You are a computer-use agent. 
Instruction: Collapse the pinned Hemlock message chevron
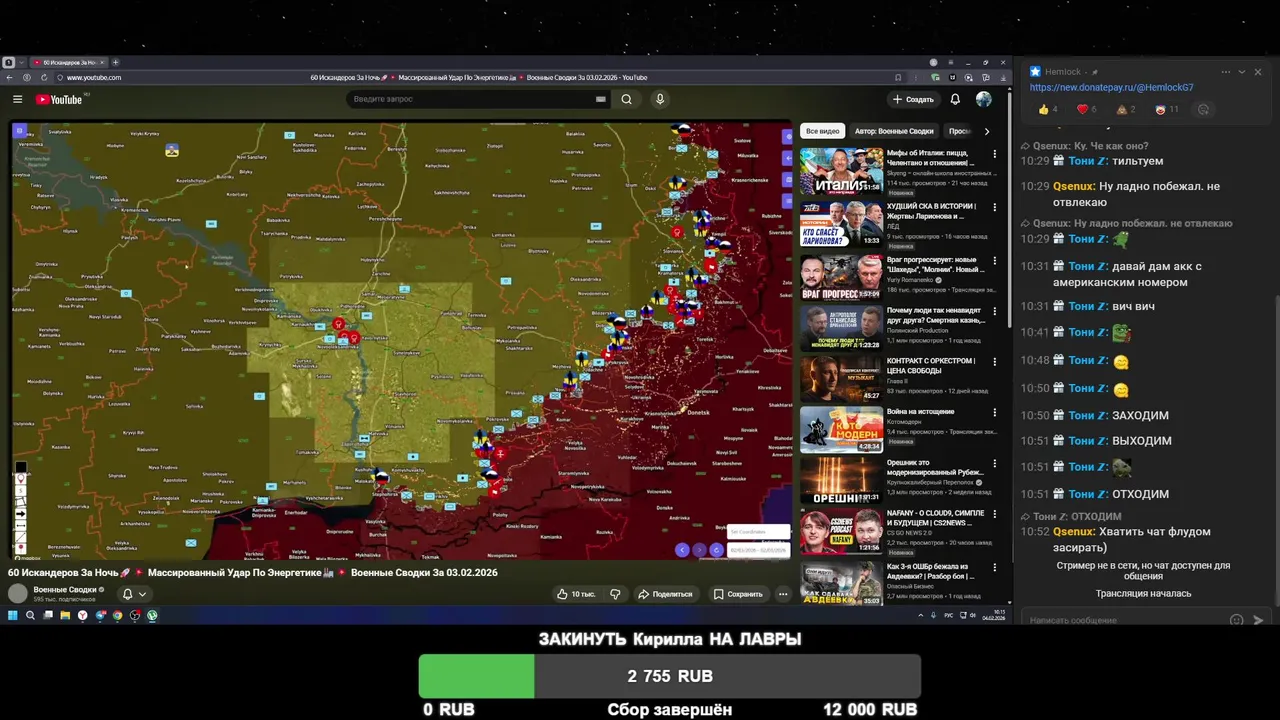click(x=1242, y=72)
